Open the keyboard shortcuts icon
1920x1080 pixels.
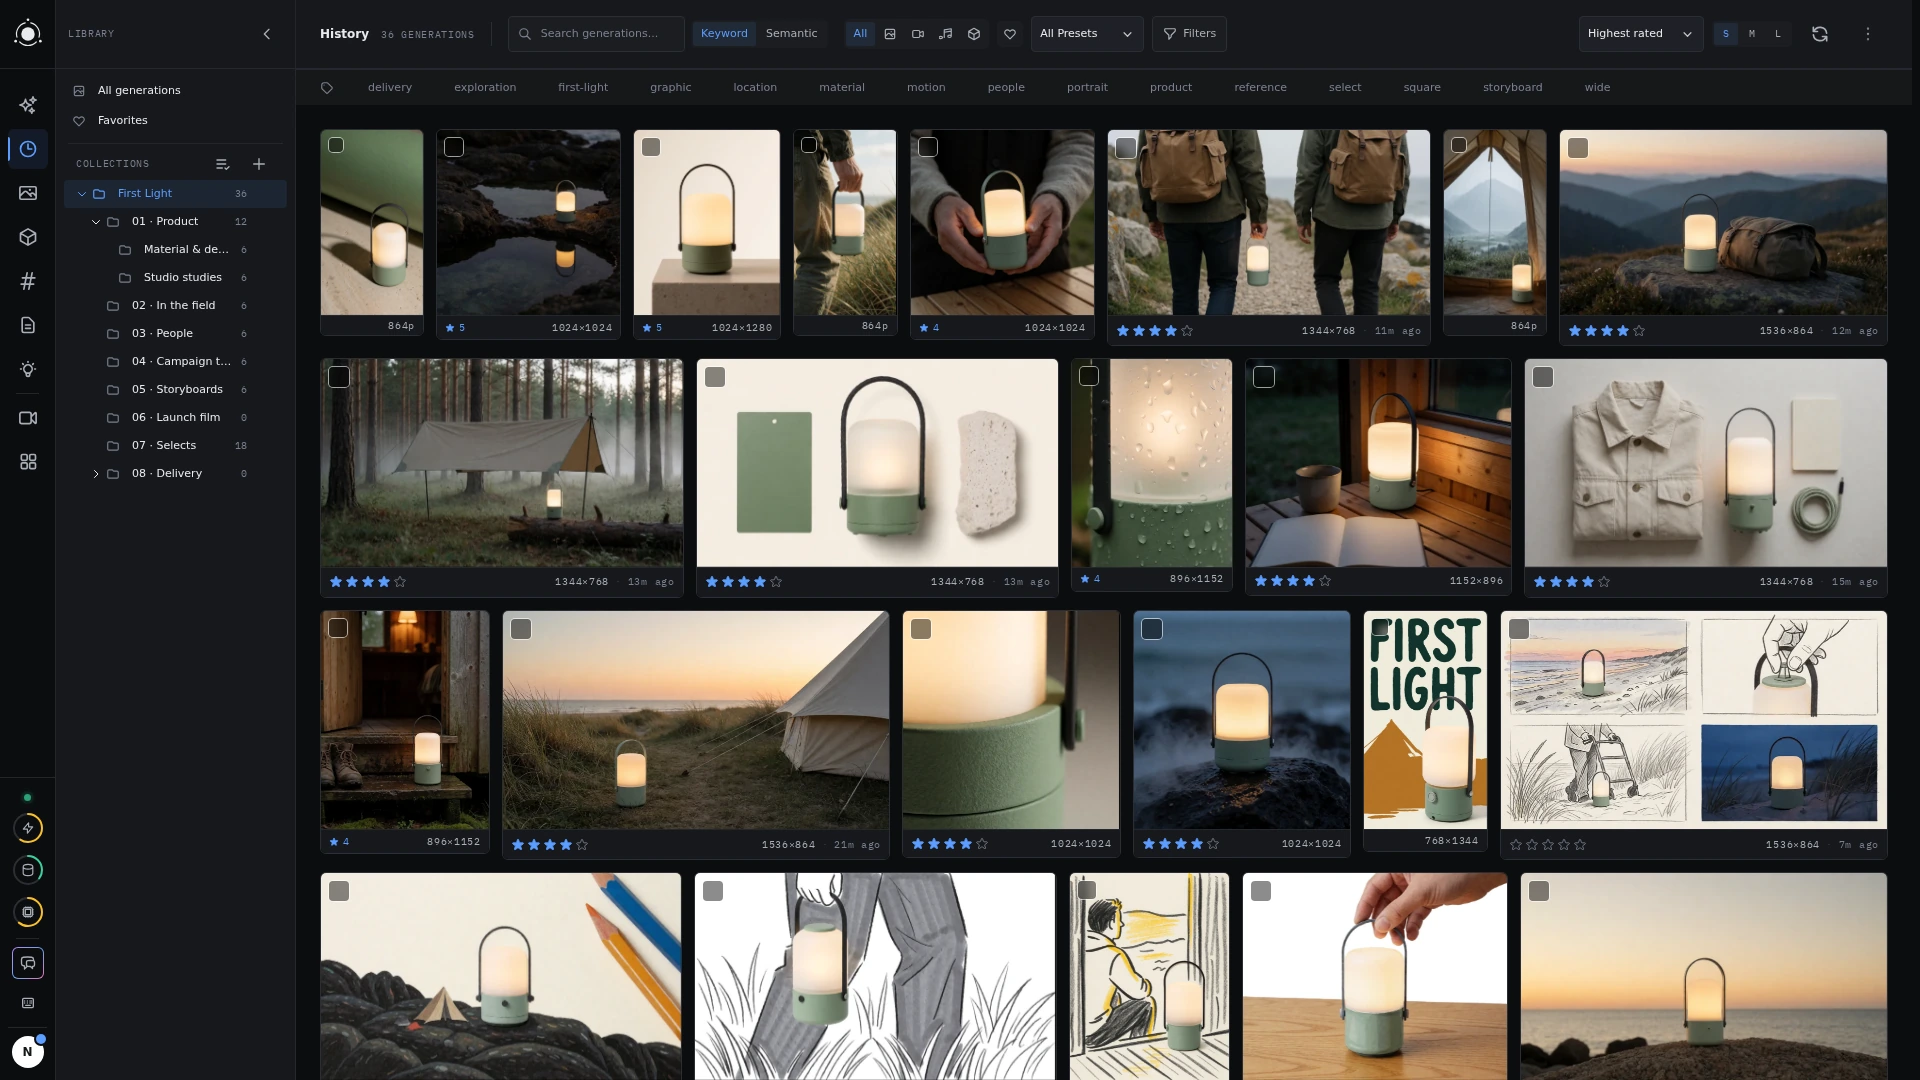tap(28, 1003)
